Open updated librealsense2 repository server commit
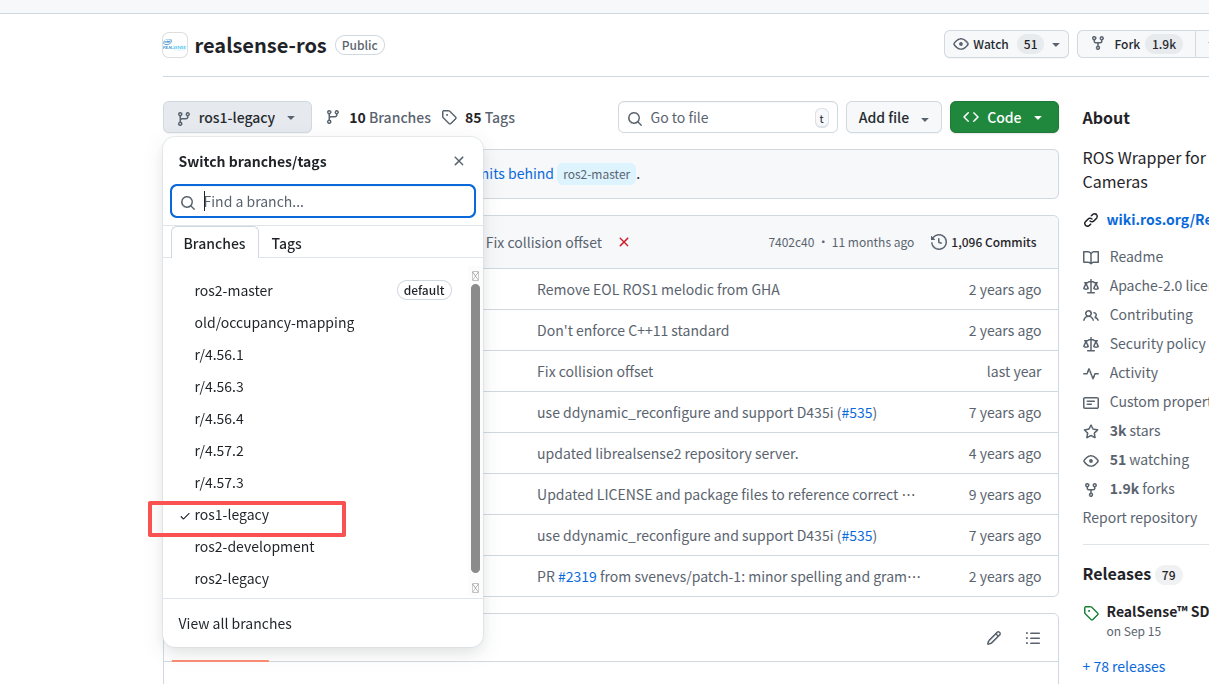 (x=667, y=454)
